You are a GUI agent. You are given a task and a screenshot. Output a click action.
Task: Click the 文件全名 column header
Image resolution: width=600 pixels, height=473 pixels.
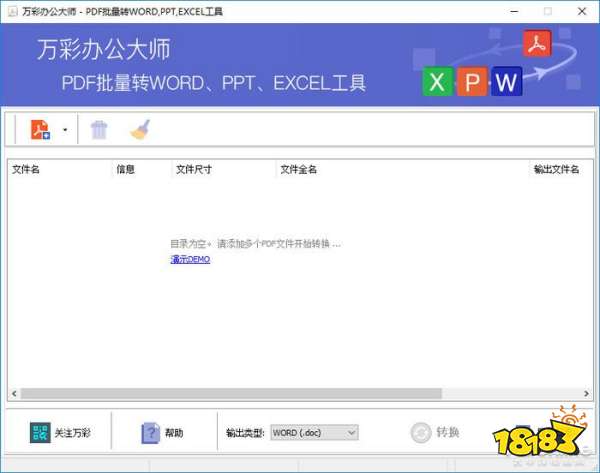click(x=298, y=169)
